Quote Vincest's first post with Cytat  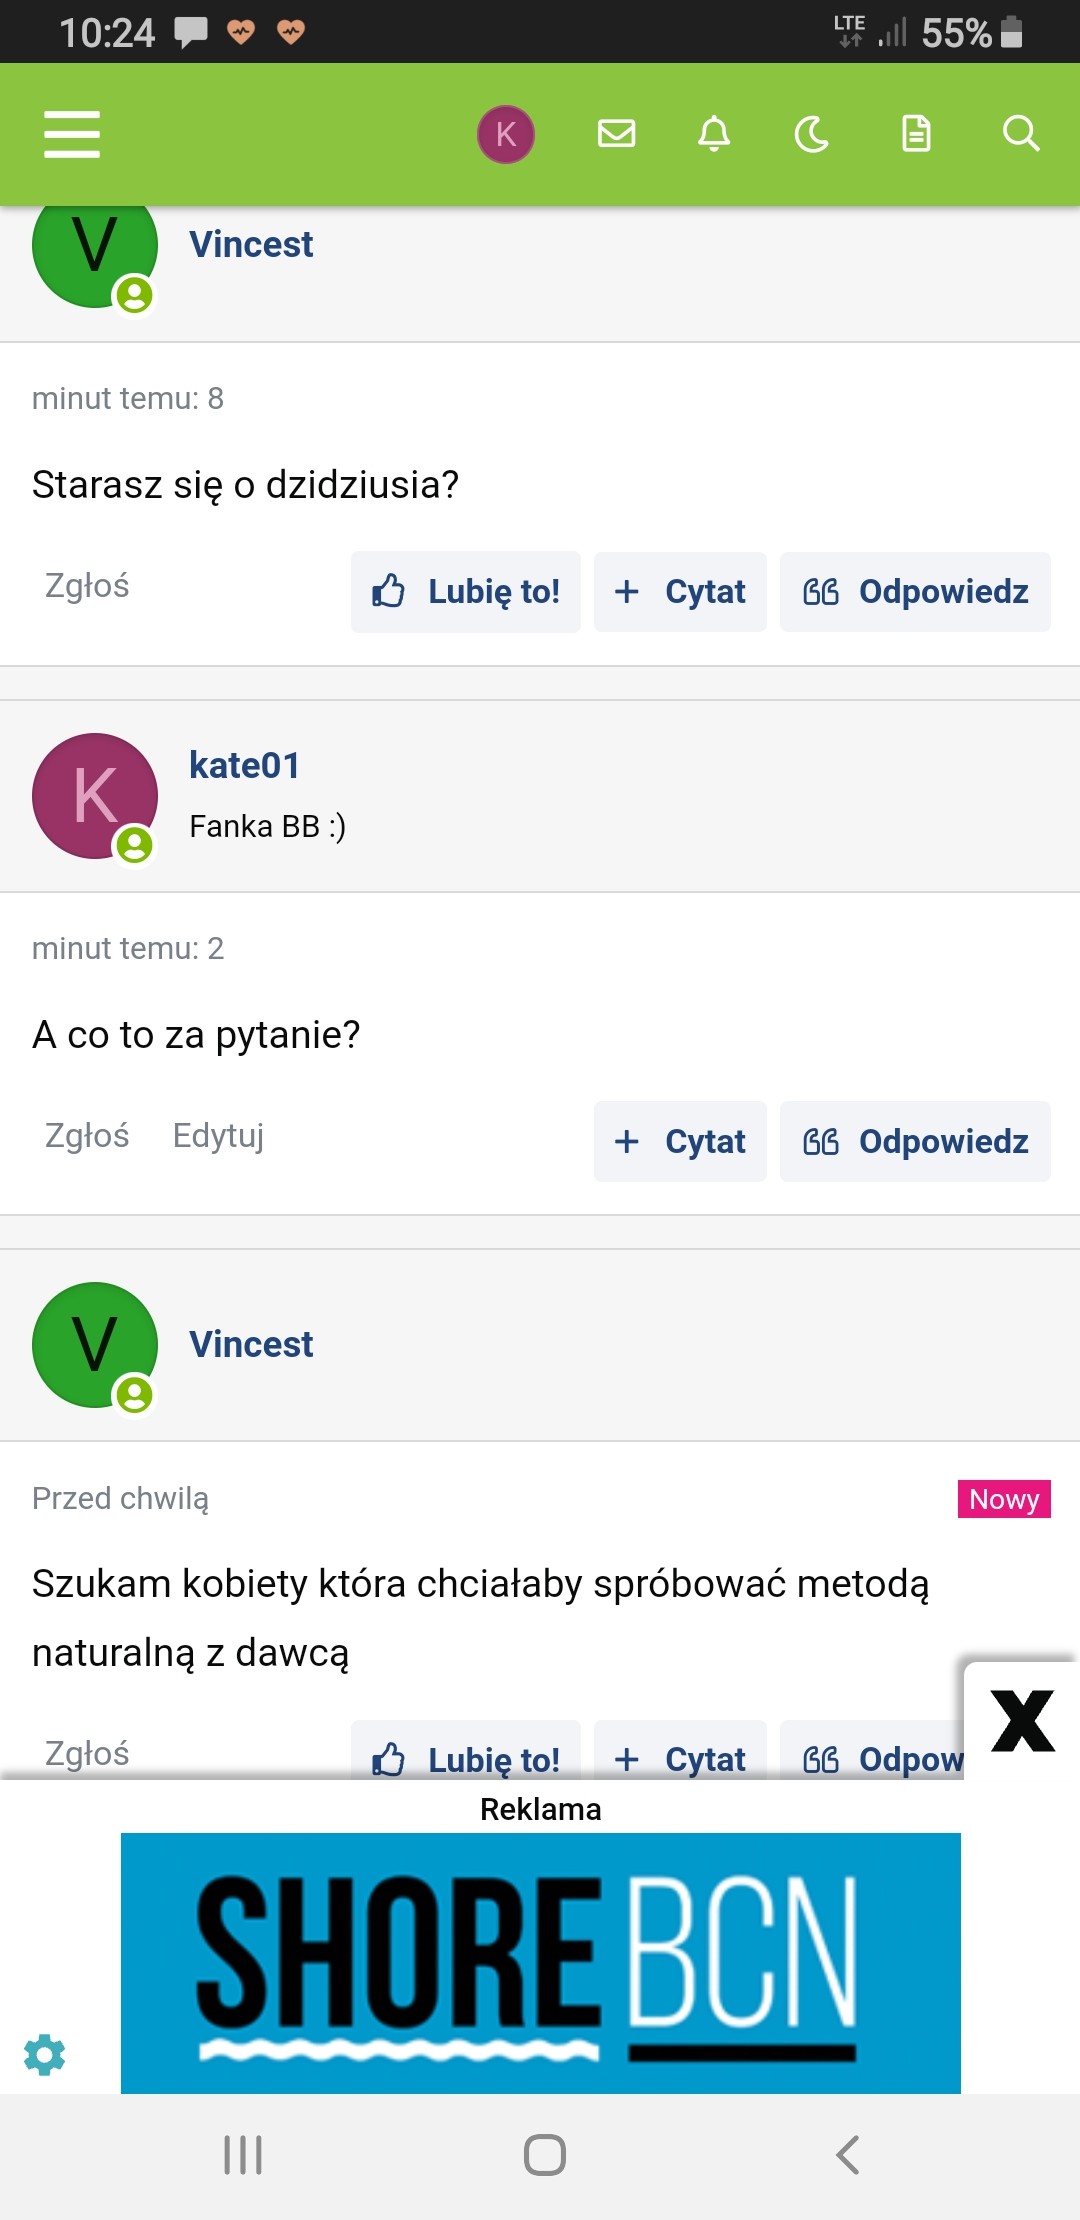pos(680,592)
